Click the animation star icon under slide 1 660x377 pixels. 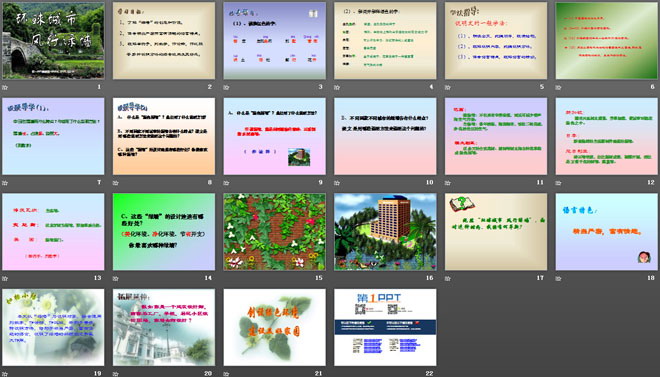5,88
